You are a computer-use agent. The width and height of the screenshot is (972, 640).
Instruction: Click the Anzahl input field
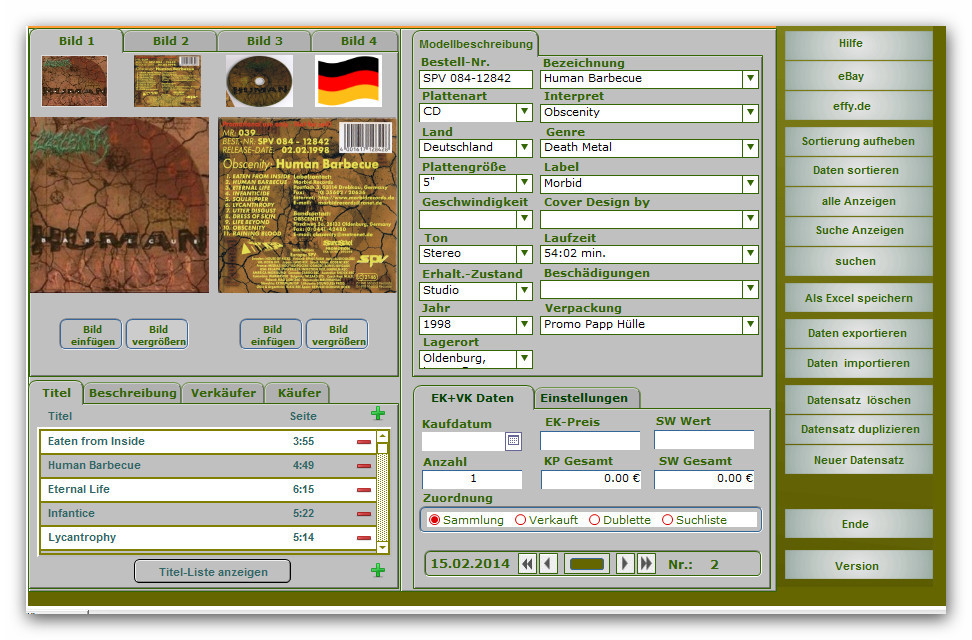tap(472, 479)
